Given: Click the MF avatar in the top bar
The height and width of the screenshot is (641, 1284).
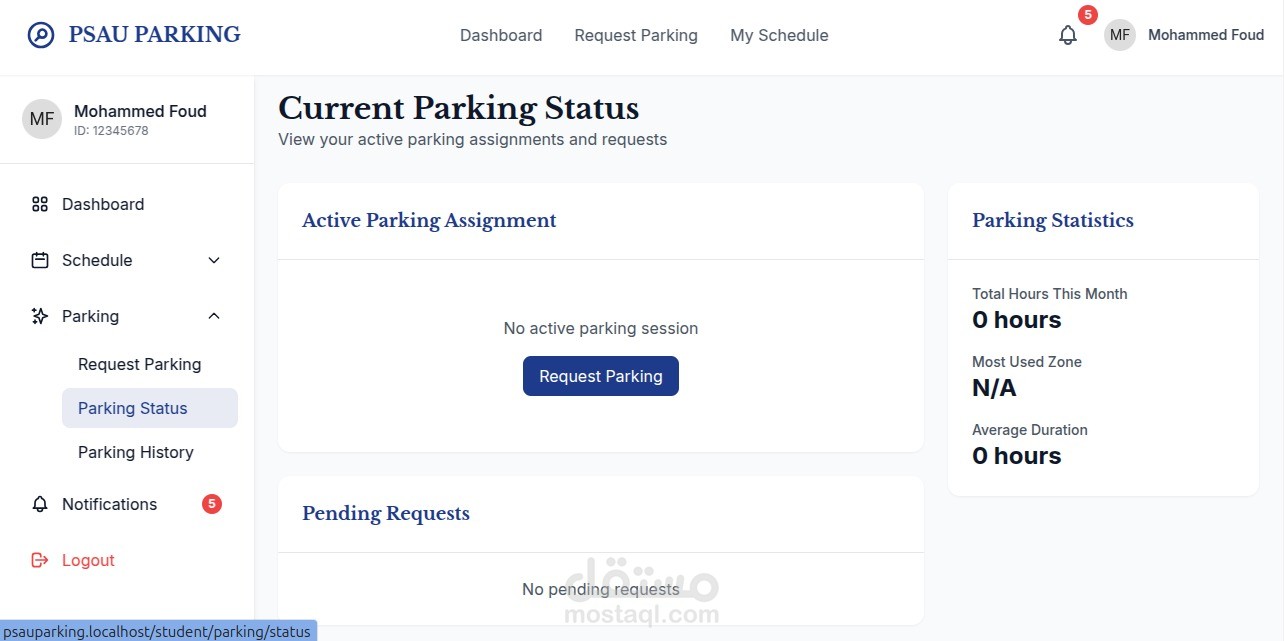Looking at the screenshot, I should point(1120,35).
